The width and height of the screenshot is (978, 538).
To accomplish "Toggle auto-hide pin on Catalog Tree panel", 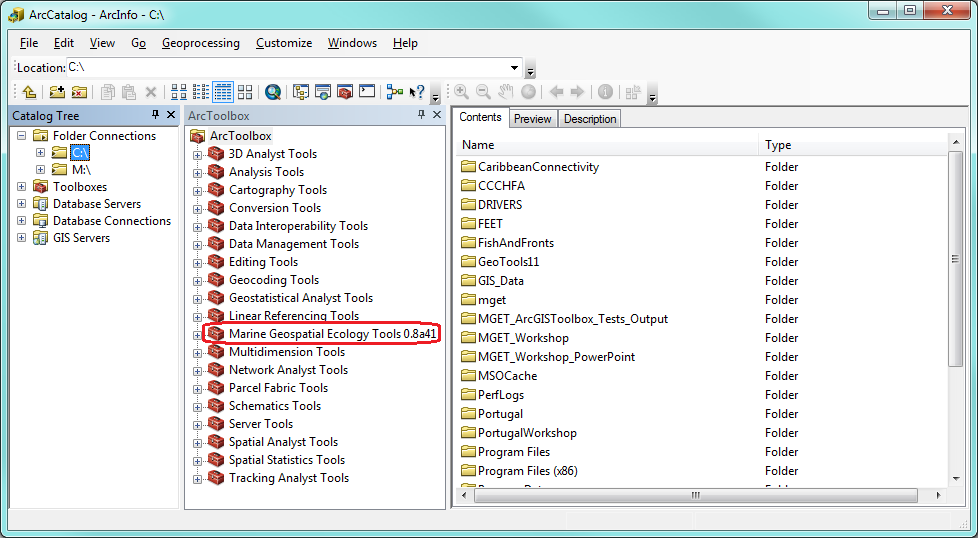I will pos(155,115).
